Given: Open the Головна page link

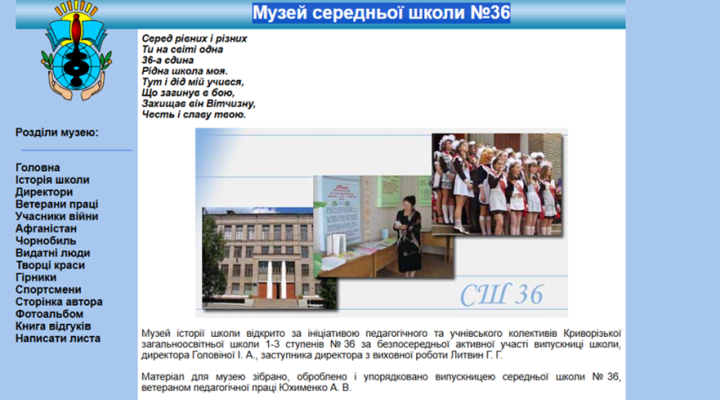Looking at the screenshot, I should pos(38,167).
